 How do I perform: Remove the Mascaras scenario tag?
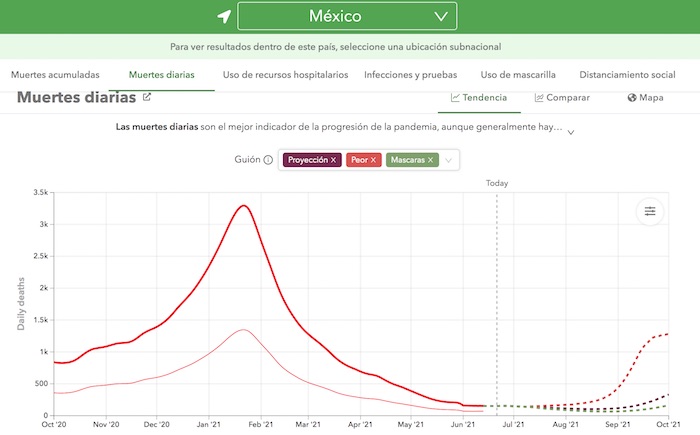point(429,160)
